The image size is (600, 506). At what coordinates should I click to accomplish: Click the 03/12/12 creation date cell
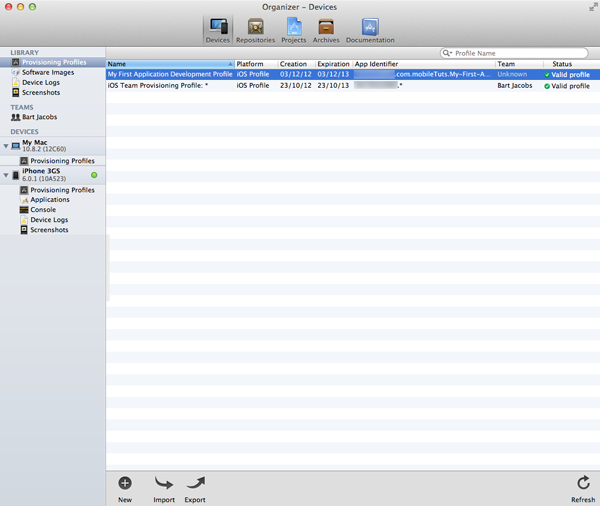click(295, 74)
